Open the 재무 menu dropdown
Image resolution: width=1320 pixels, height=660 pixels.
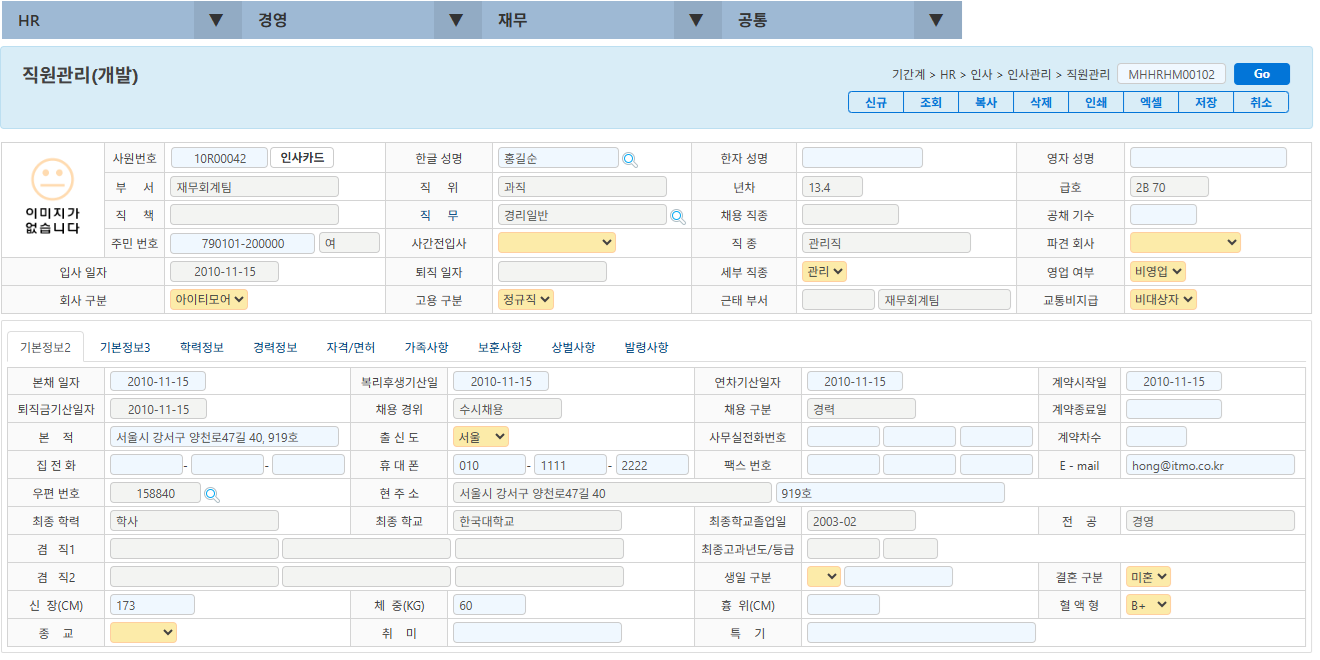click(x=696, y=19)
